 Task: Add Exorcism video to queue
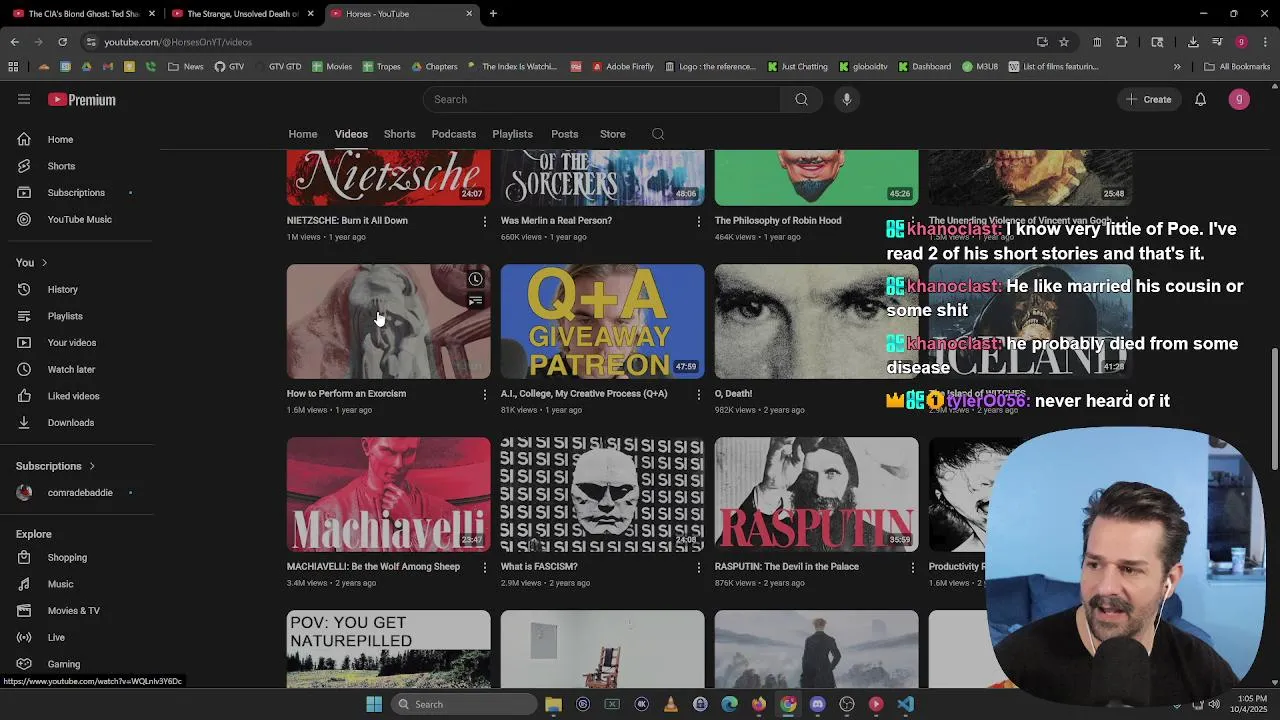pos(475,301)
